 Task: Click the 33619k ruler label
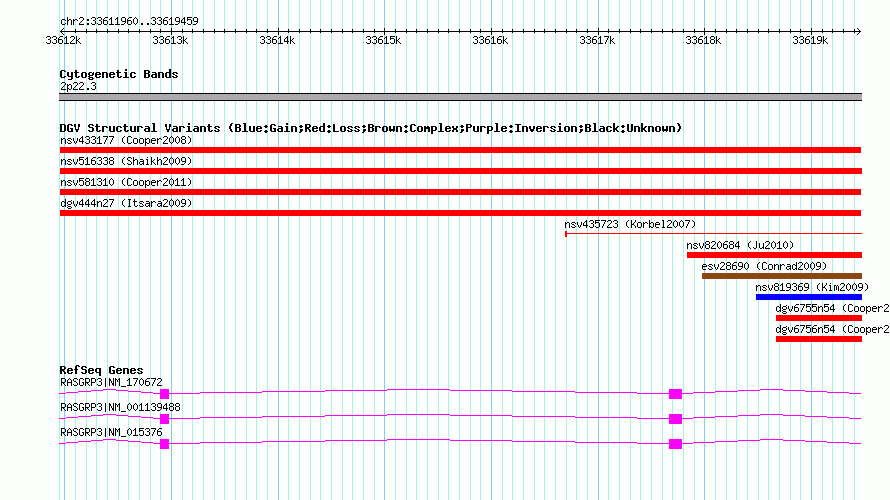[x=810, y=40]
